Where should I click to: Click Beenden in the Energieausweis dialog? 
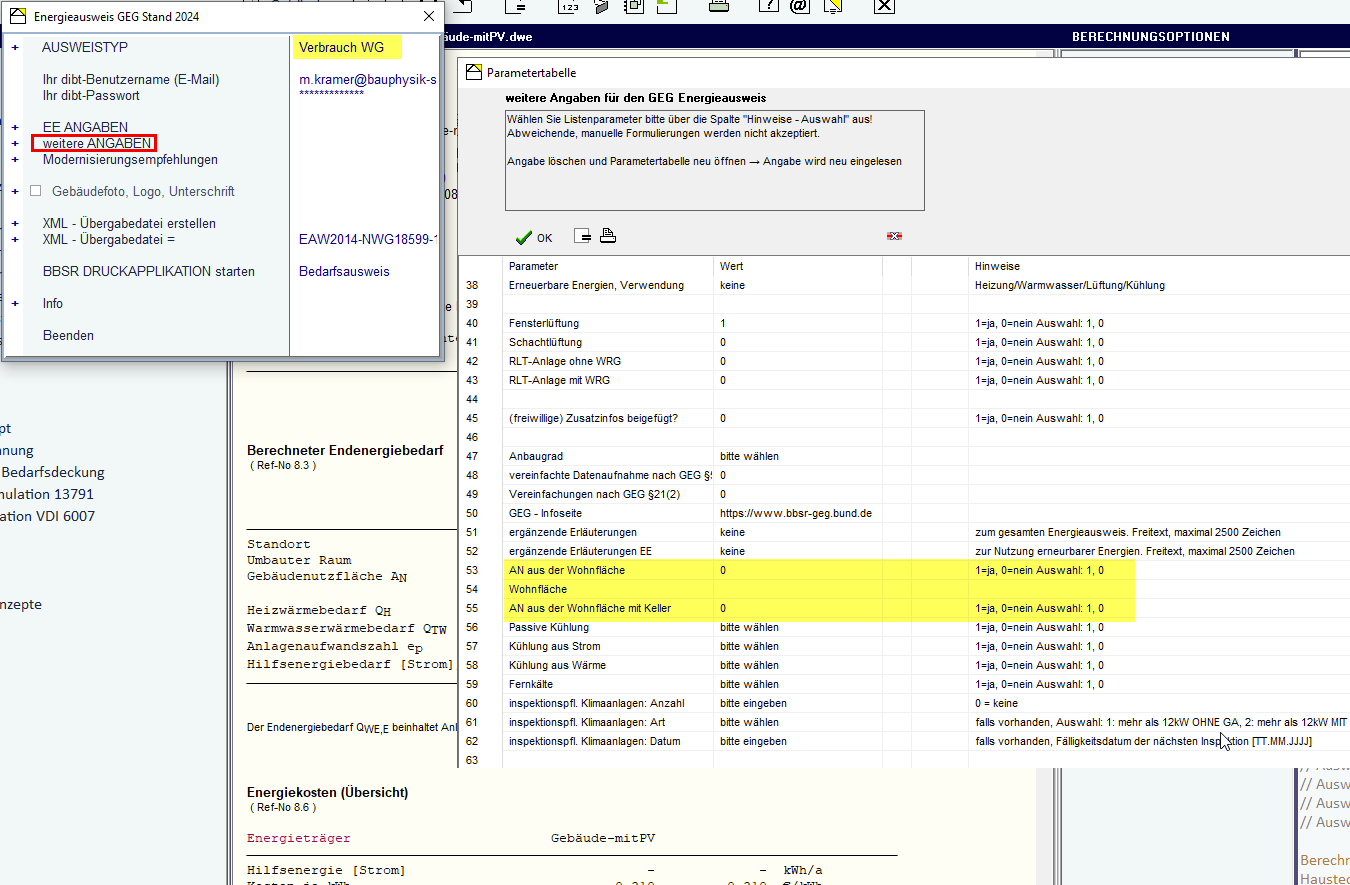68,335
